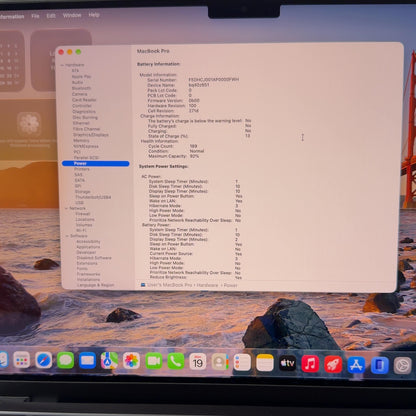The height and width of the screenshot is (416, 416).
Task: Collapse the Network section in sidebar
Action: [66, 208]
